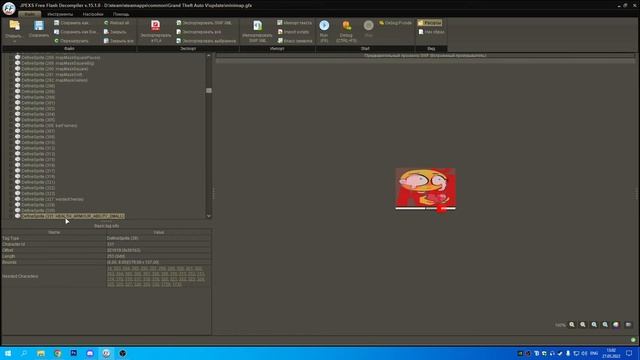The image size is (640, 360).
Task: Open the Help ribbon tab
Action: (121, 14)
